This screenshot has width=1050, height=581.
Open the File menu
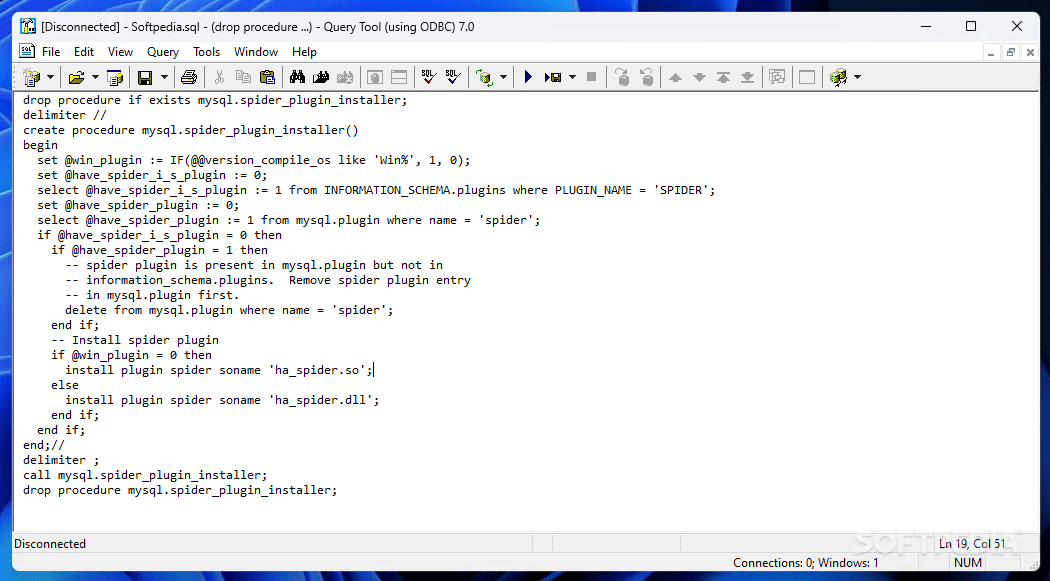[x=51, y=52]
